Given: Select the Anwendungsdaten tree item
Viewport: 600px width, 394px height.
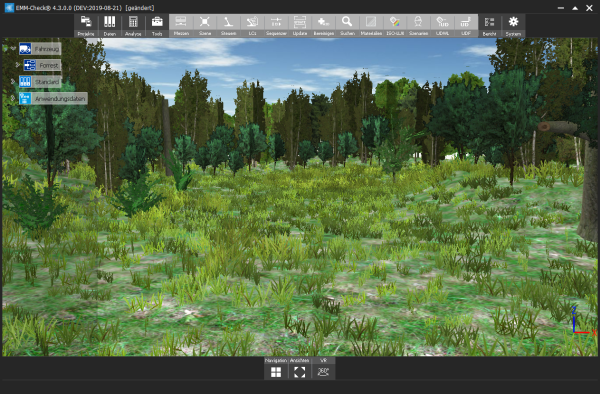Looking at the screenshot, I should pos(53,98).
